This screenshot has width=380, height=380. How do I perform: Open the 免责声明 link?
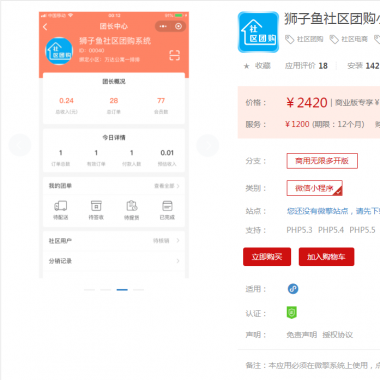click(x=302, y=335)
